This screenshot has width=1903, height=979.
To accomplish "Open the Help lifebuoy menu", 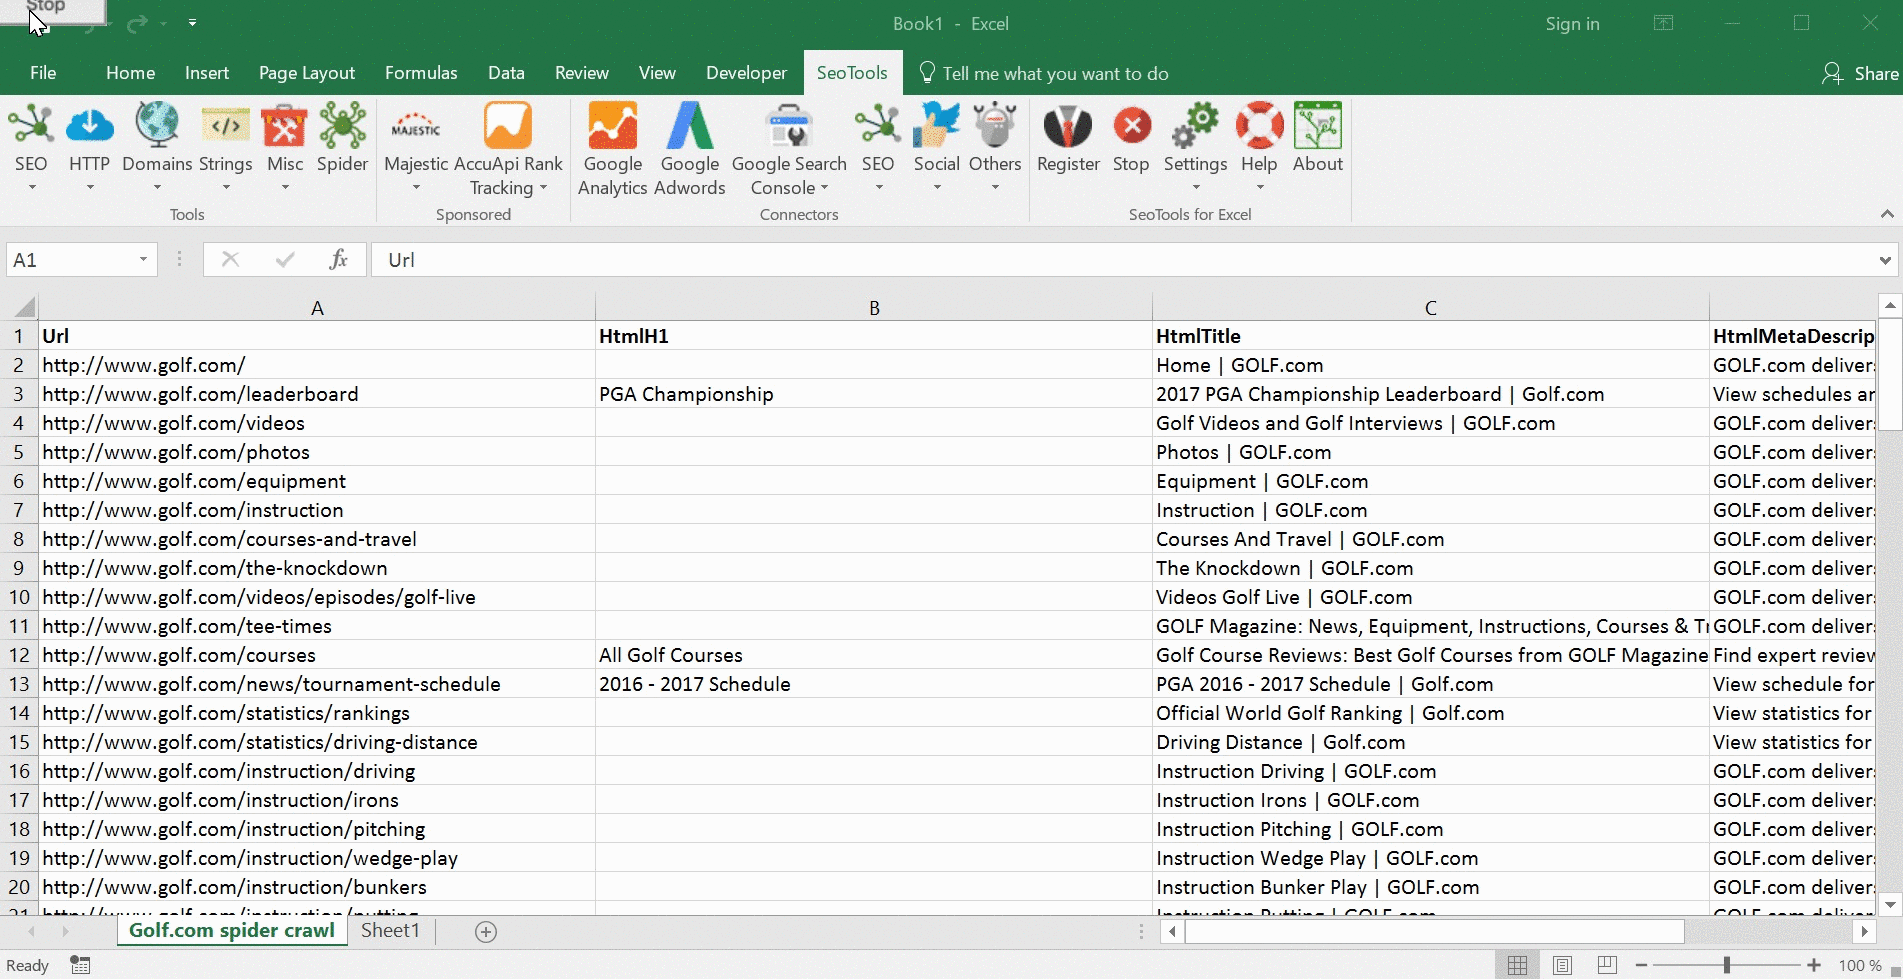I will (x=1259, y=147).
